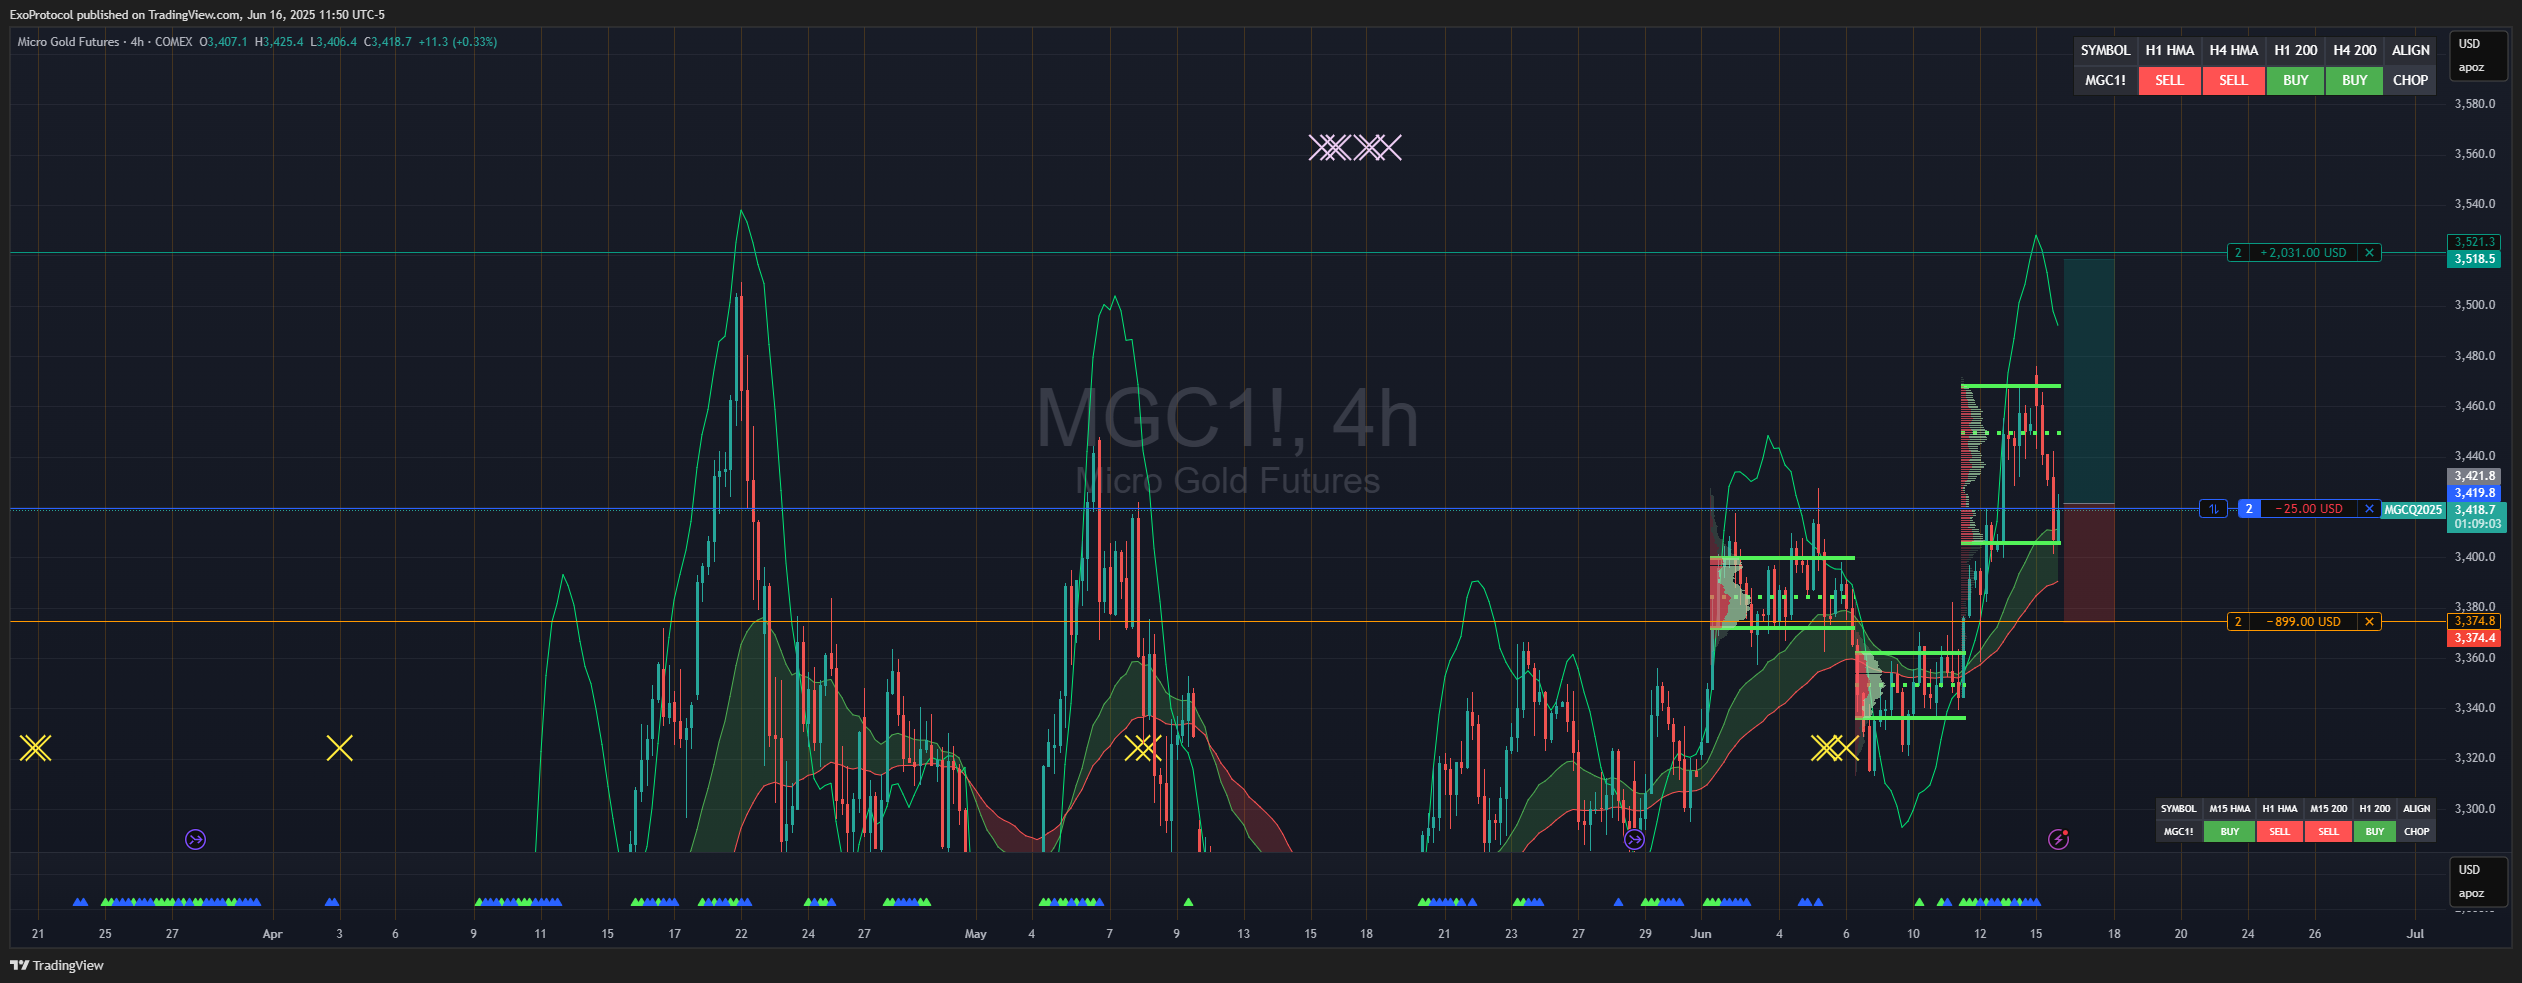Image resolution: width=2522 pixels, height=983 pixels.
Task: Click the bottom USD apoz currency box
Action: 2477,881
